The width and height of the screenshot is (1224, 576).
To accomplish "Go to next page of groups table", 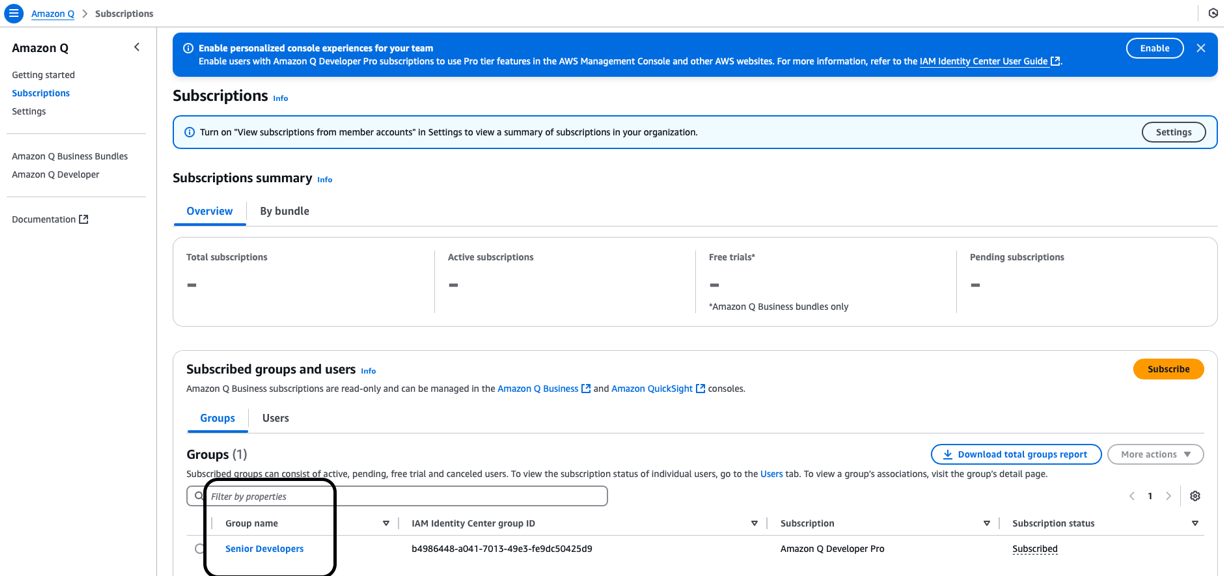I will click(x=1168, y=496).
